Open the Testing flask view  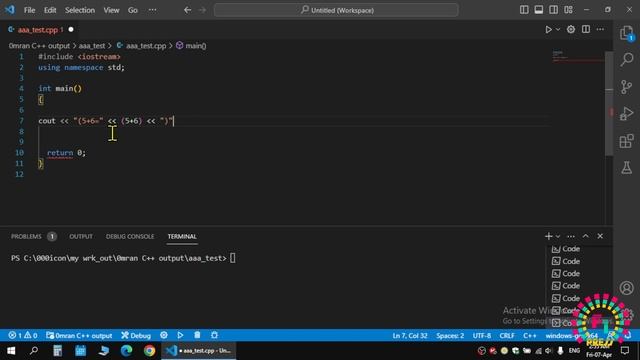coord(627,168)
